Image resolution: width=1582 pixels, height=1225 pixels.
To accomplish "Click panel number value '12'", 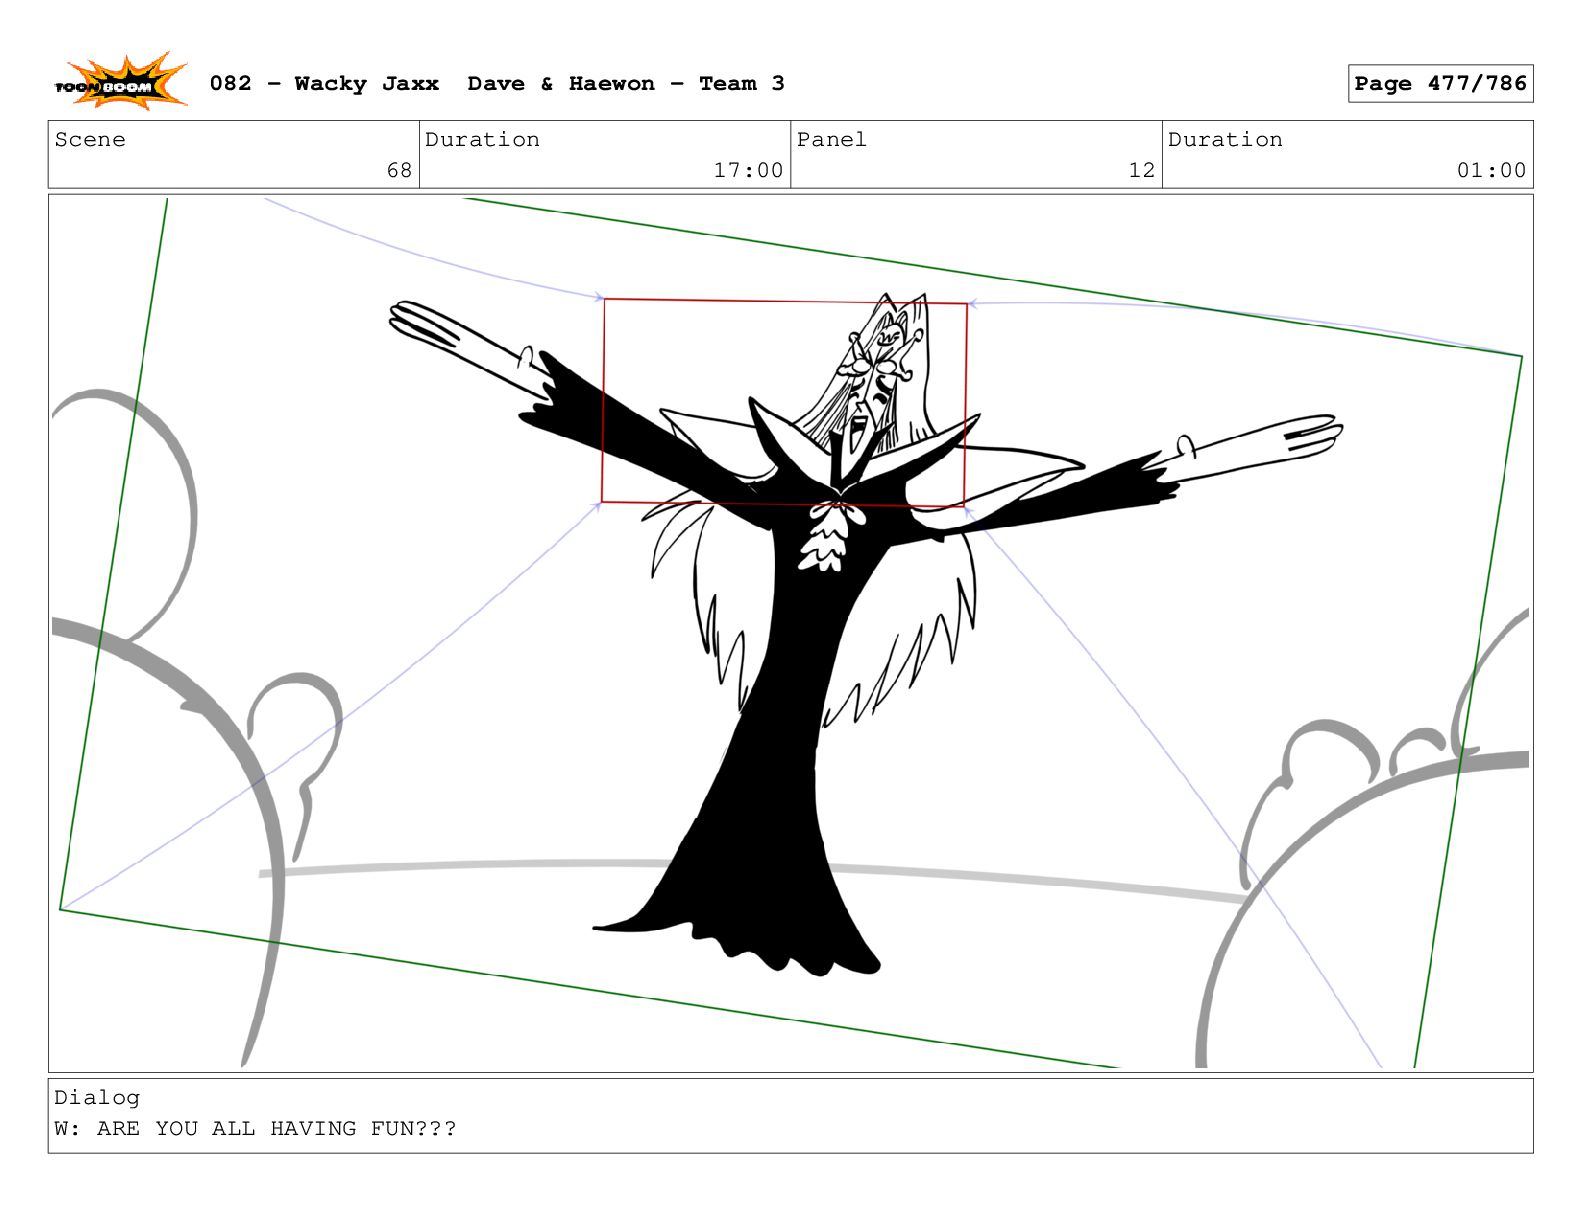I will [x=1142, y=171].
